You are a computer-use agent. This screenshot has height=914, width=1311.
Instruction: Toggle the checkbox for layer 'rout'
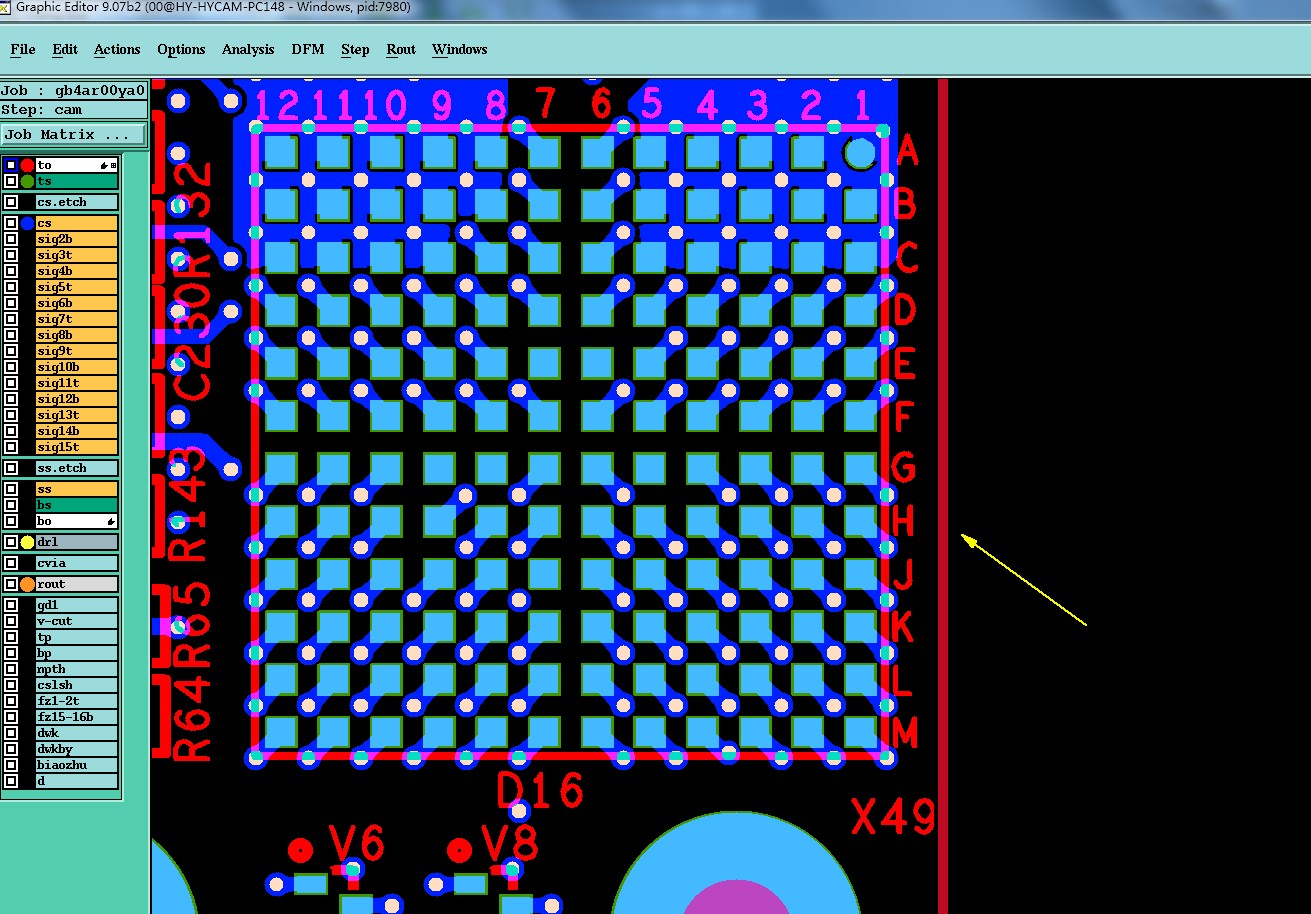(x=11, y=584)
